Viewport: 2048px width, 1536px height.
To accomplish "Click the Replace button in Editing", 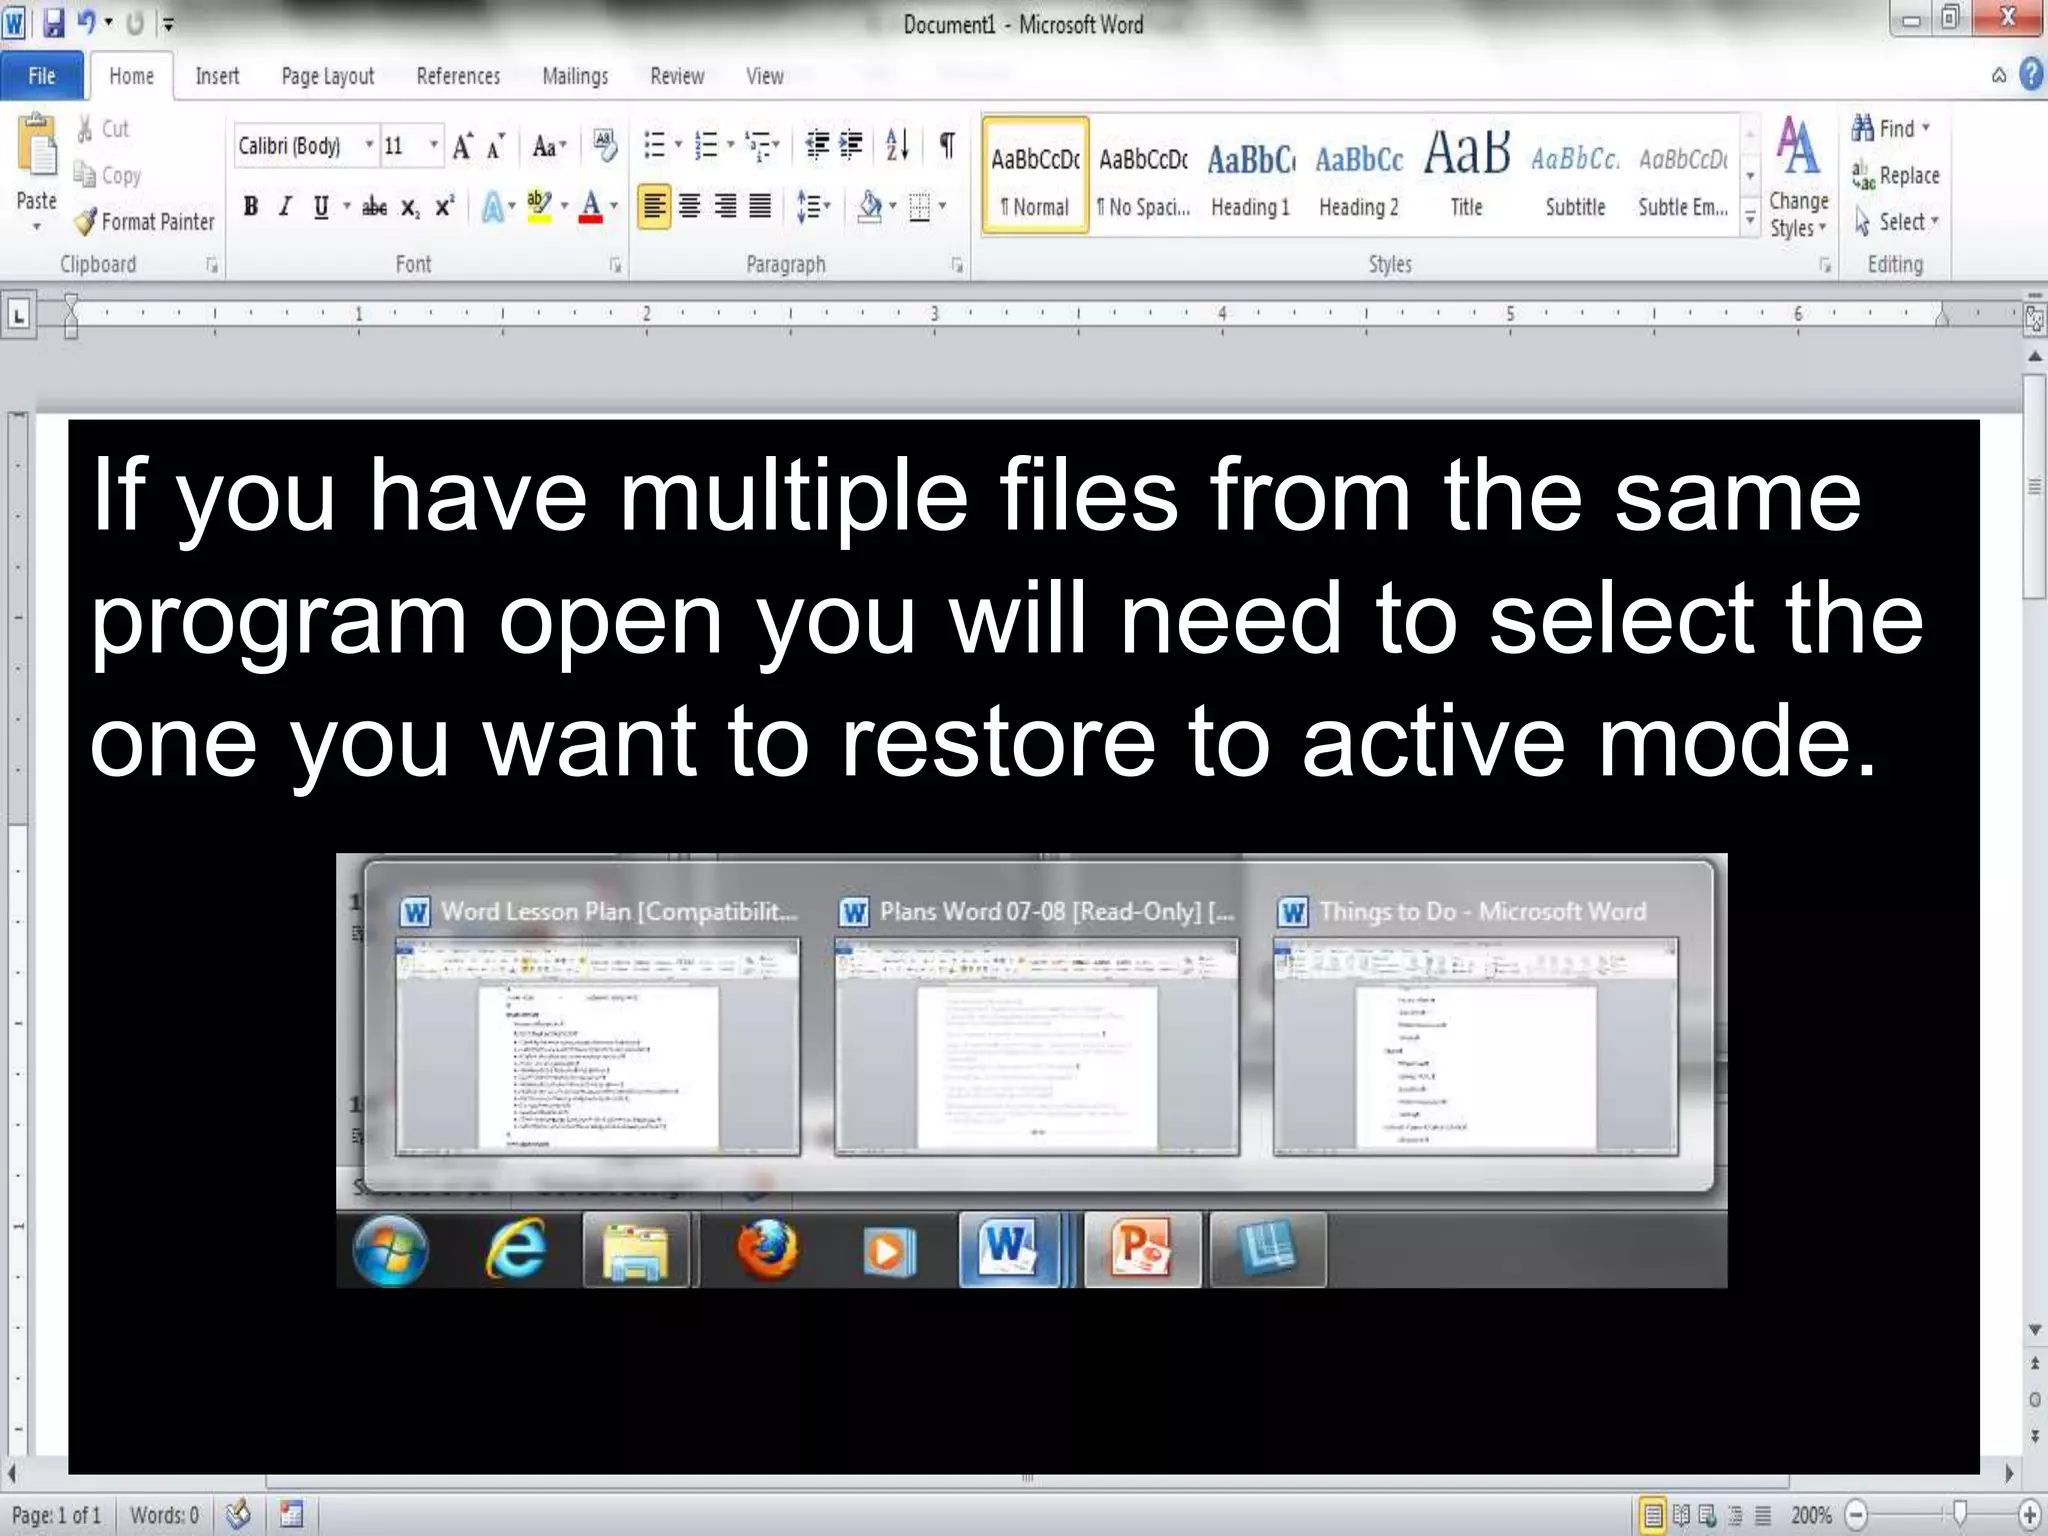I will (x=1895, y=175).
